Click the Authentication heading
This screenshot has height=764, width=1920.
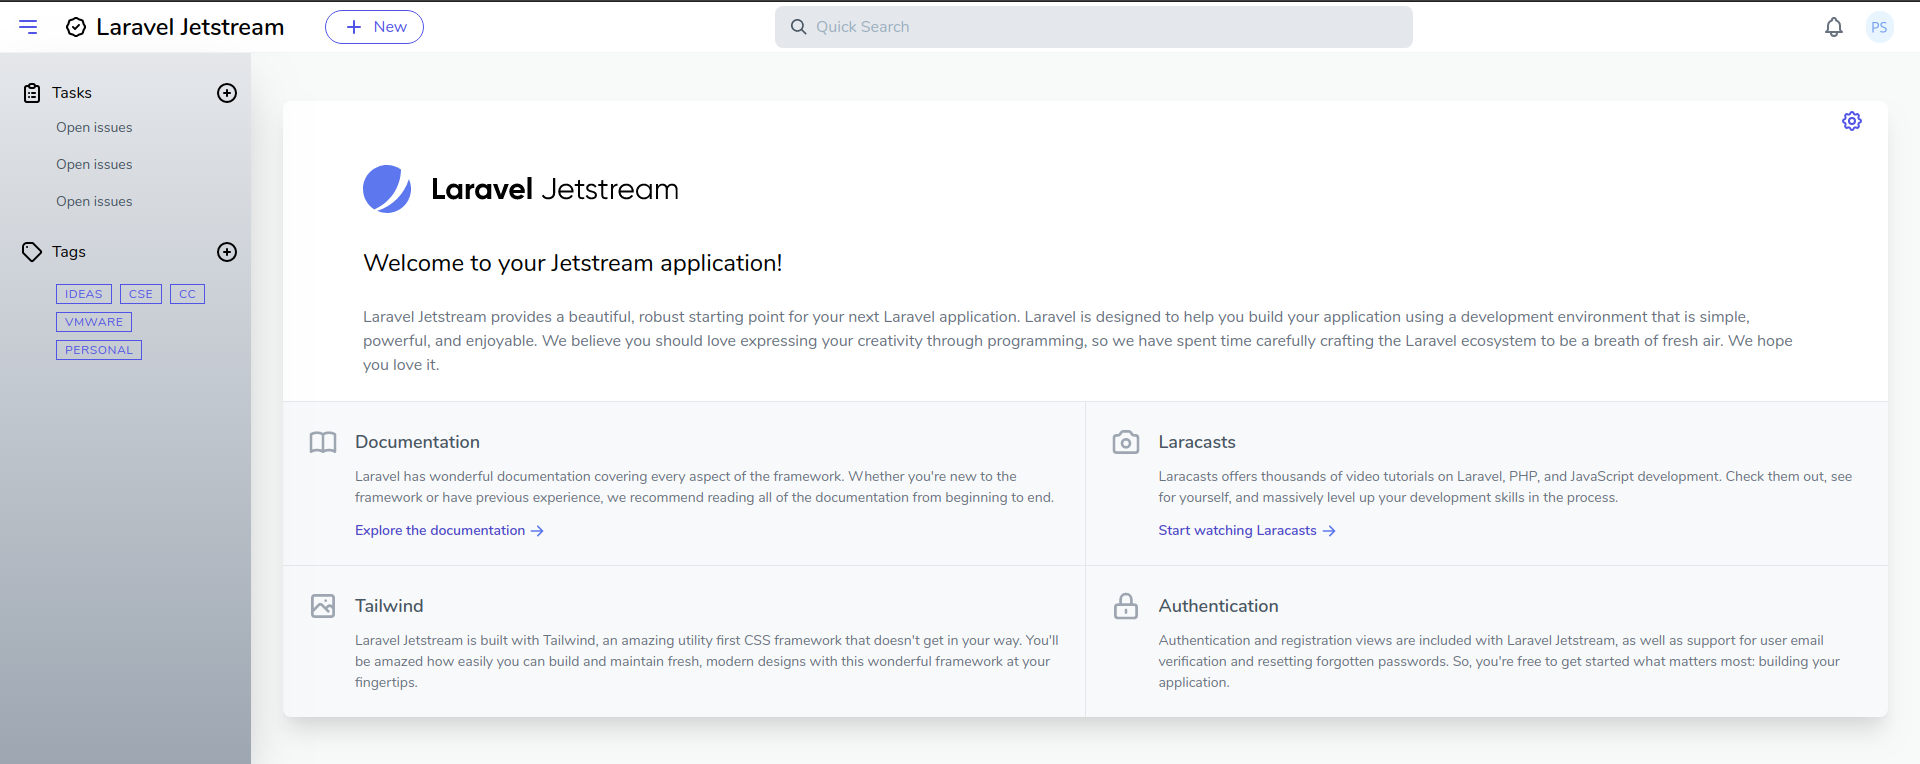pos(1218,606)
